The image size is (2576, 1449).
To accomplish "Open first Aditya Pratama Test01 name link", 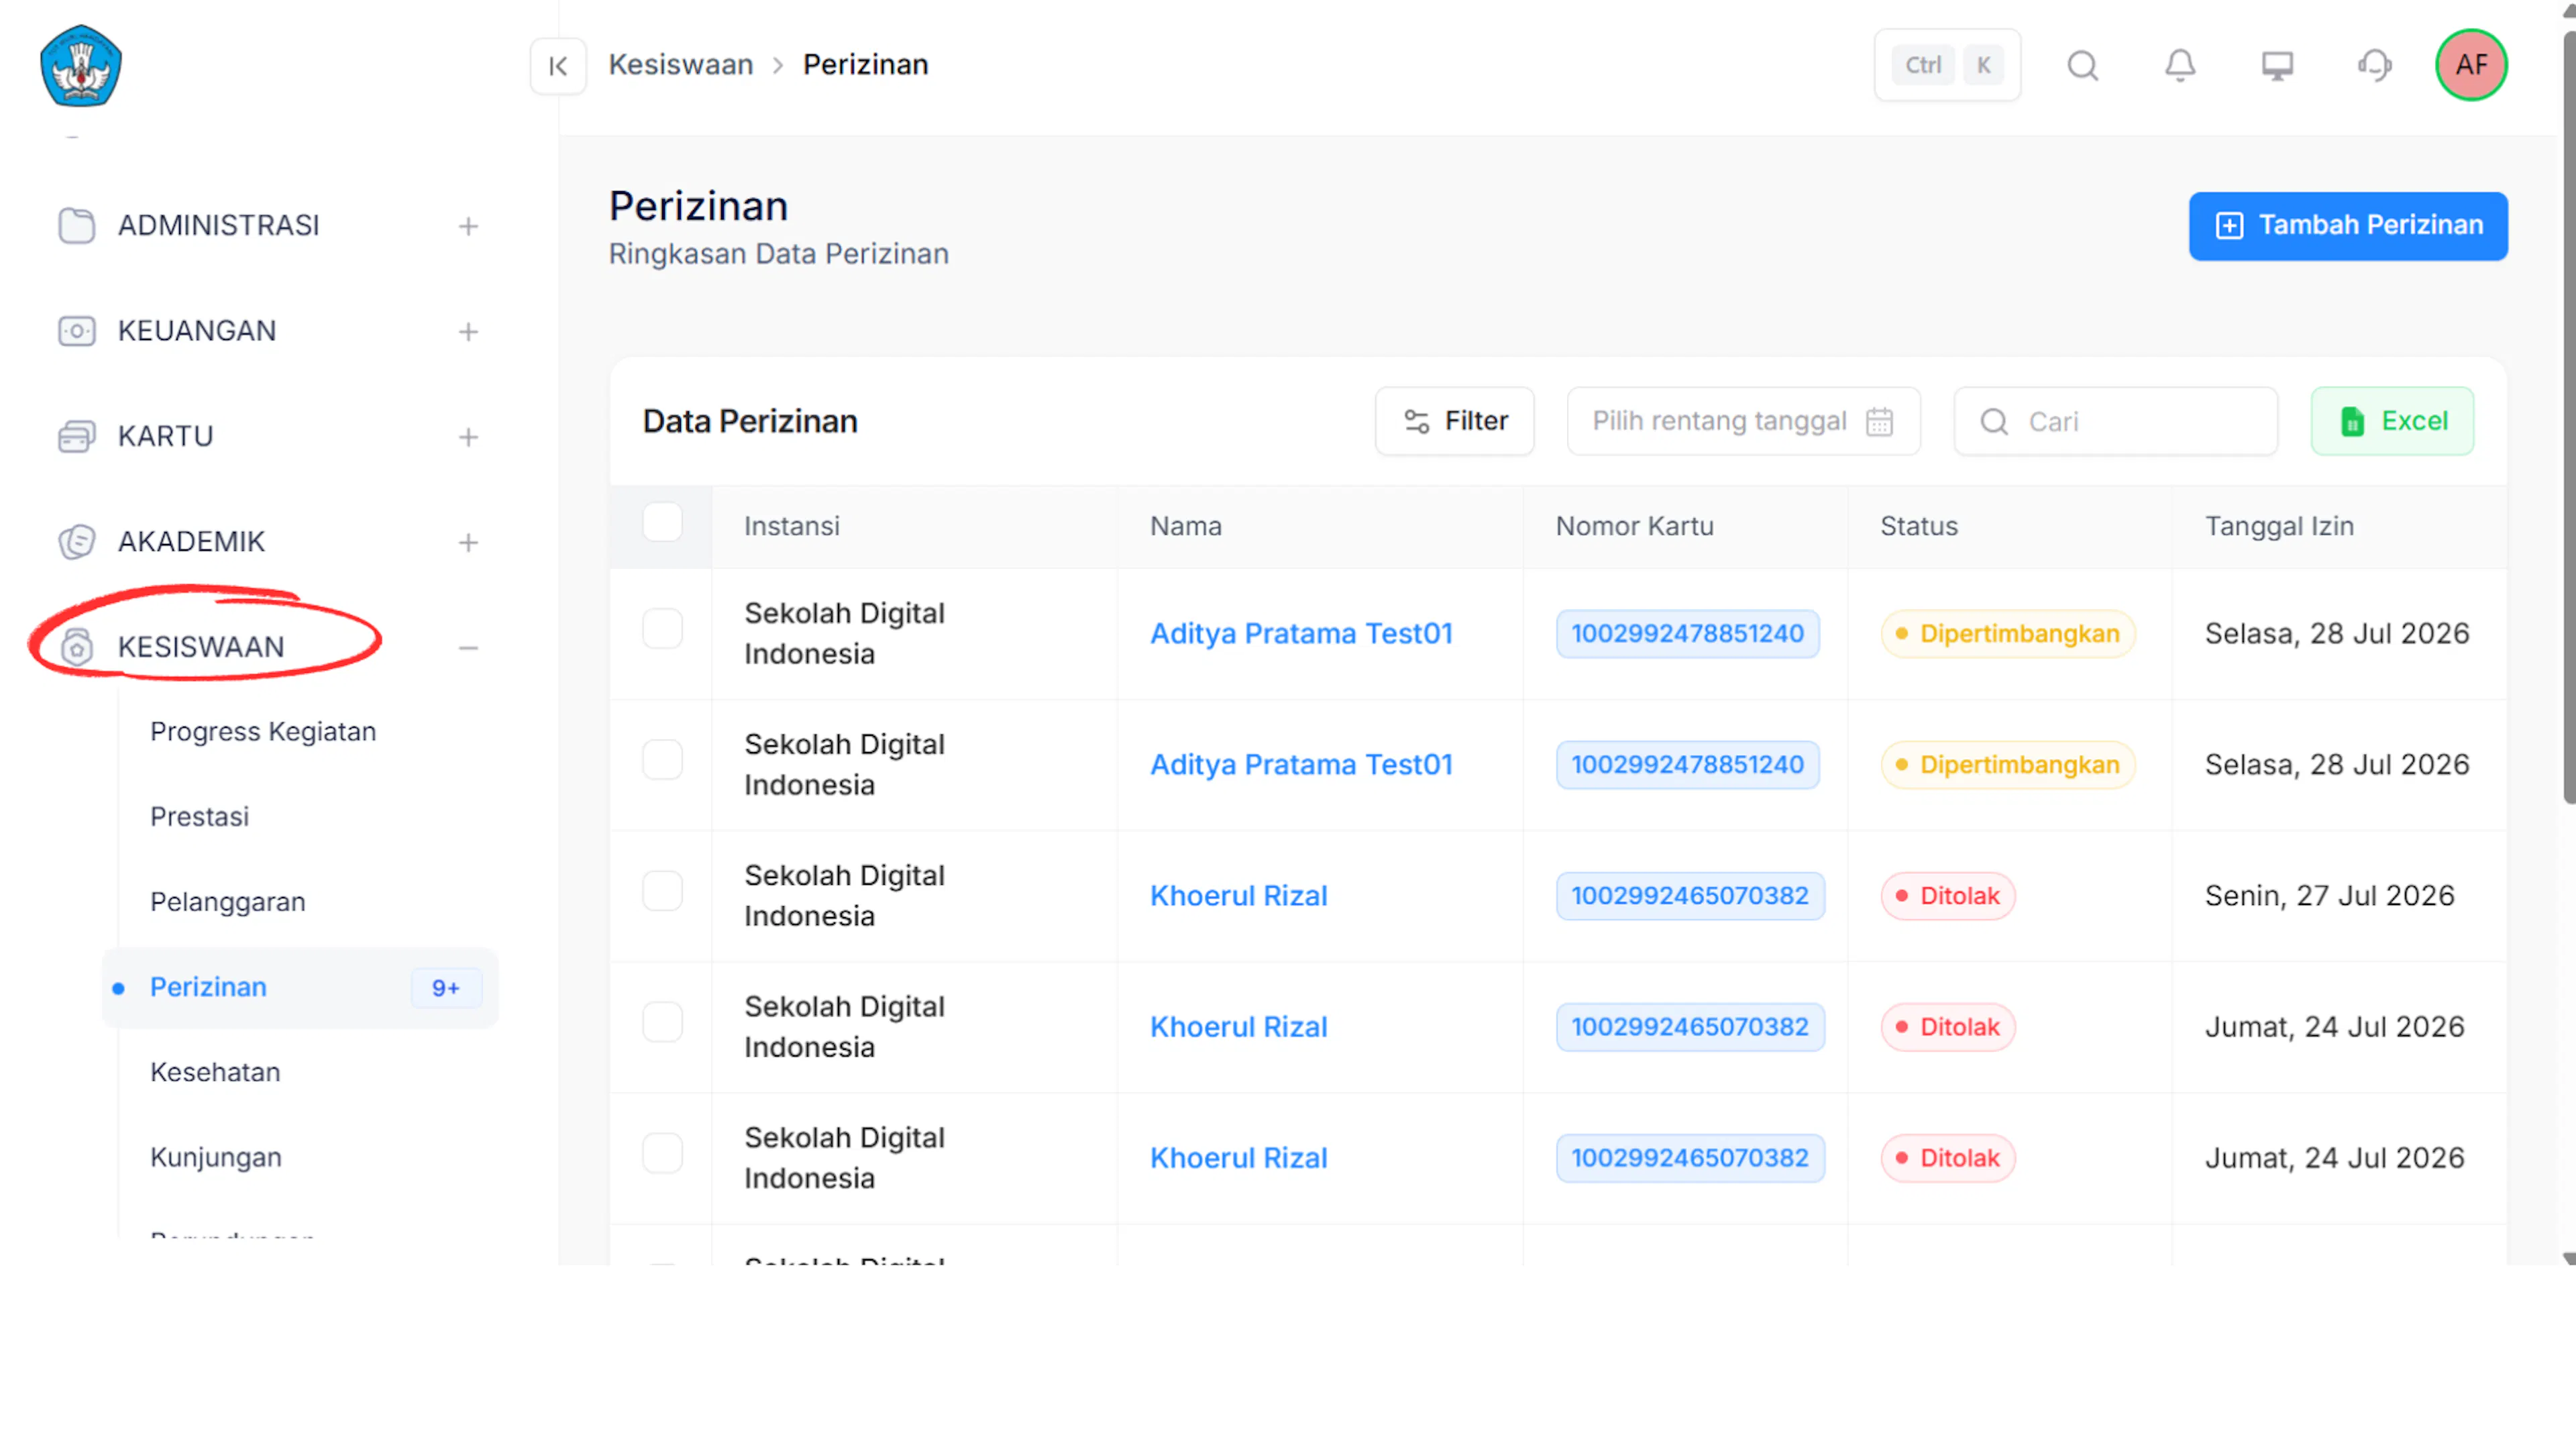I will point(1301,634).
